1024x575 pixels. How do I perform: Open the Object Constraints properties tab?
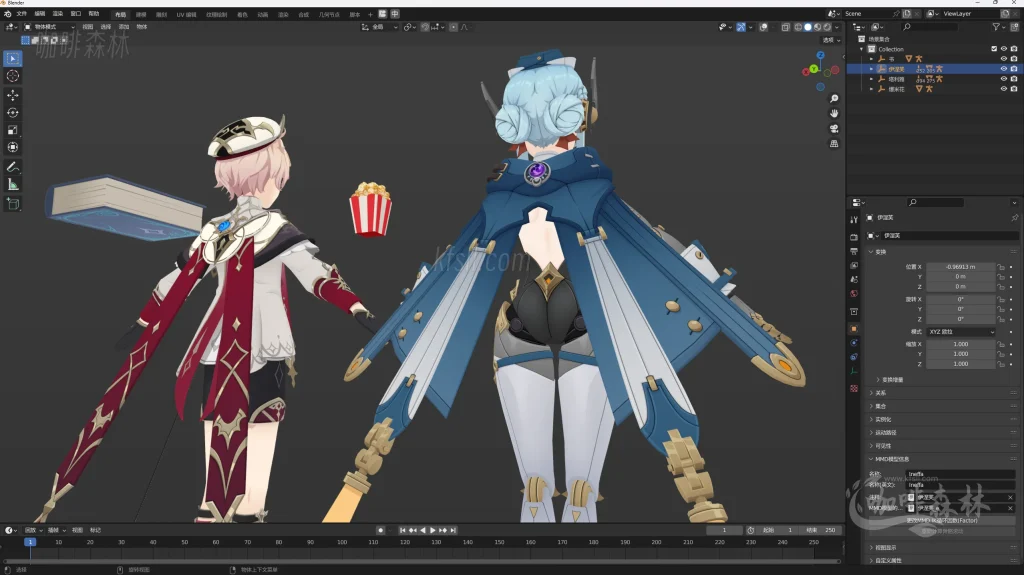point(854,357)
